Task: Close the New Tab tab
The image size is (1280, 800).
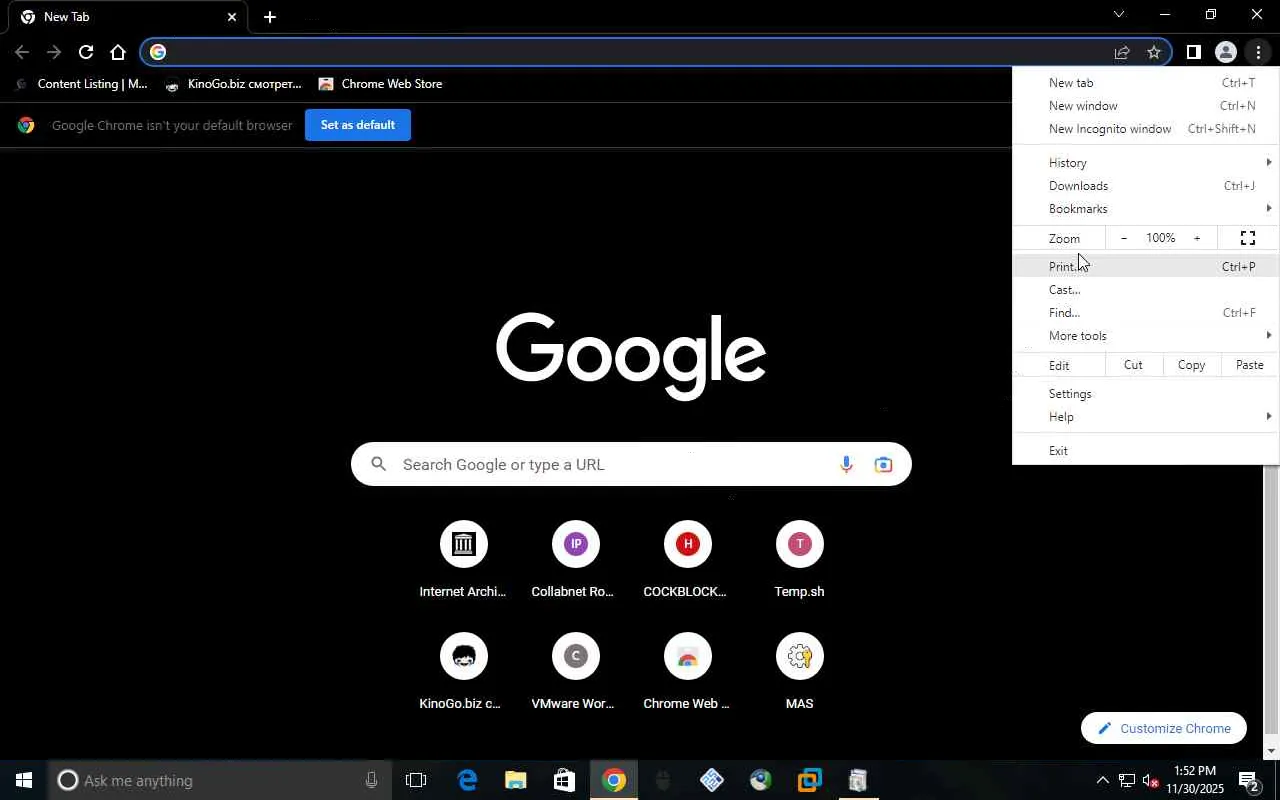Action: [x=232, y=17]
